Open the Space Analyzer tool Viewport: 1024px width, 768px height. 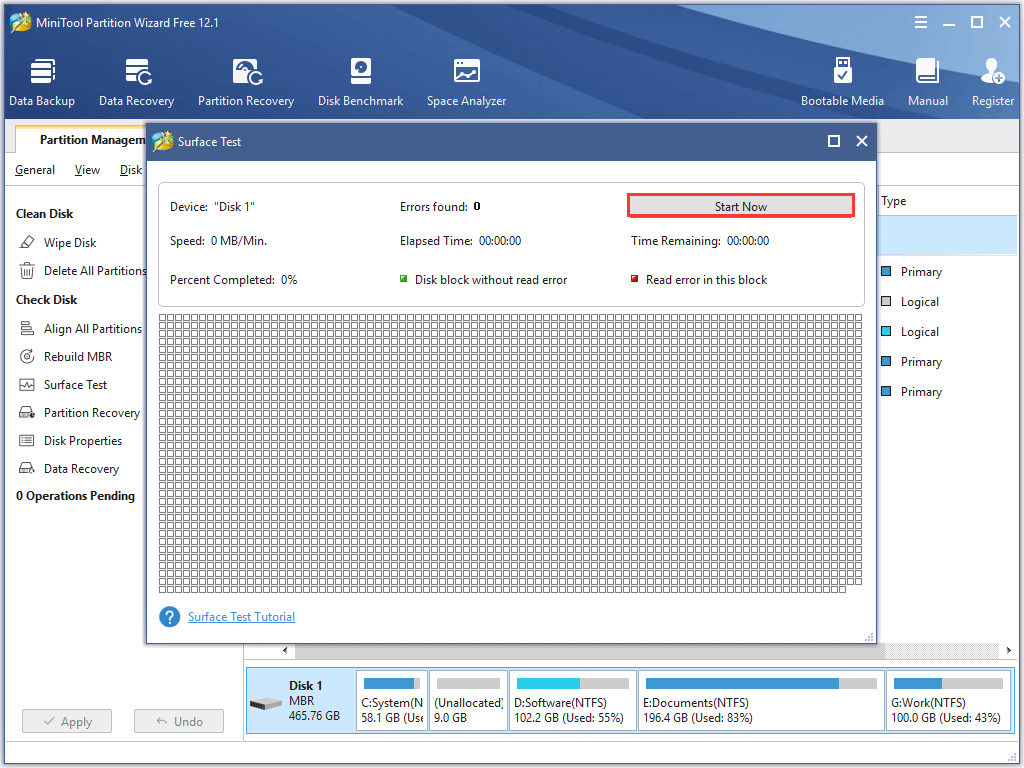point(466,82)
